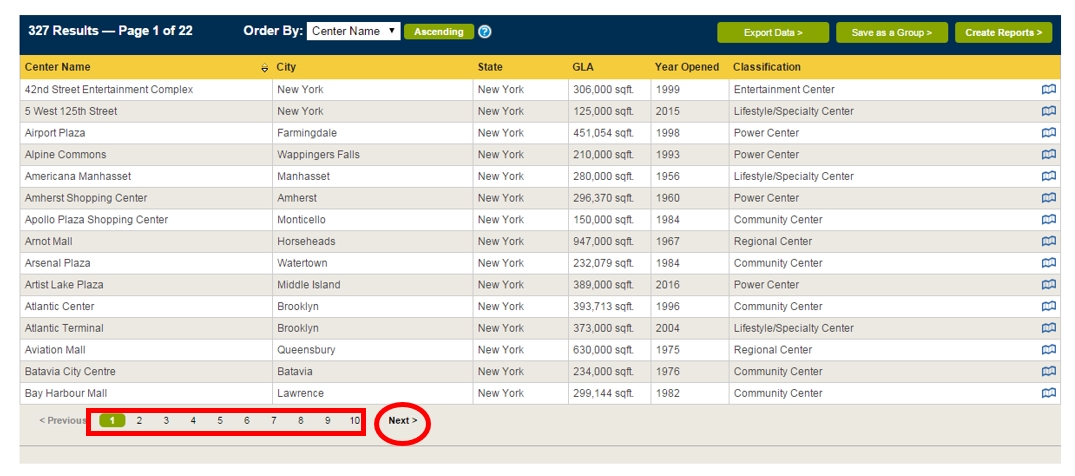Open the Order By dropdown

(353, 32)
